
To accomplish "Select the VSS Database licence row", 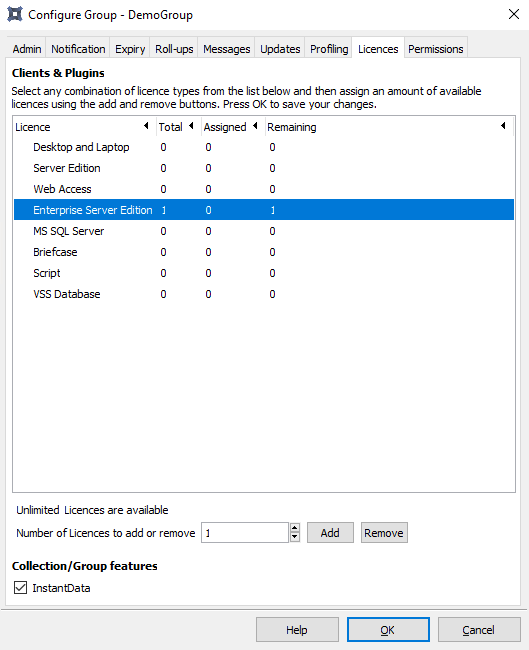I will [264, 294].
